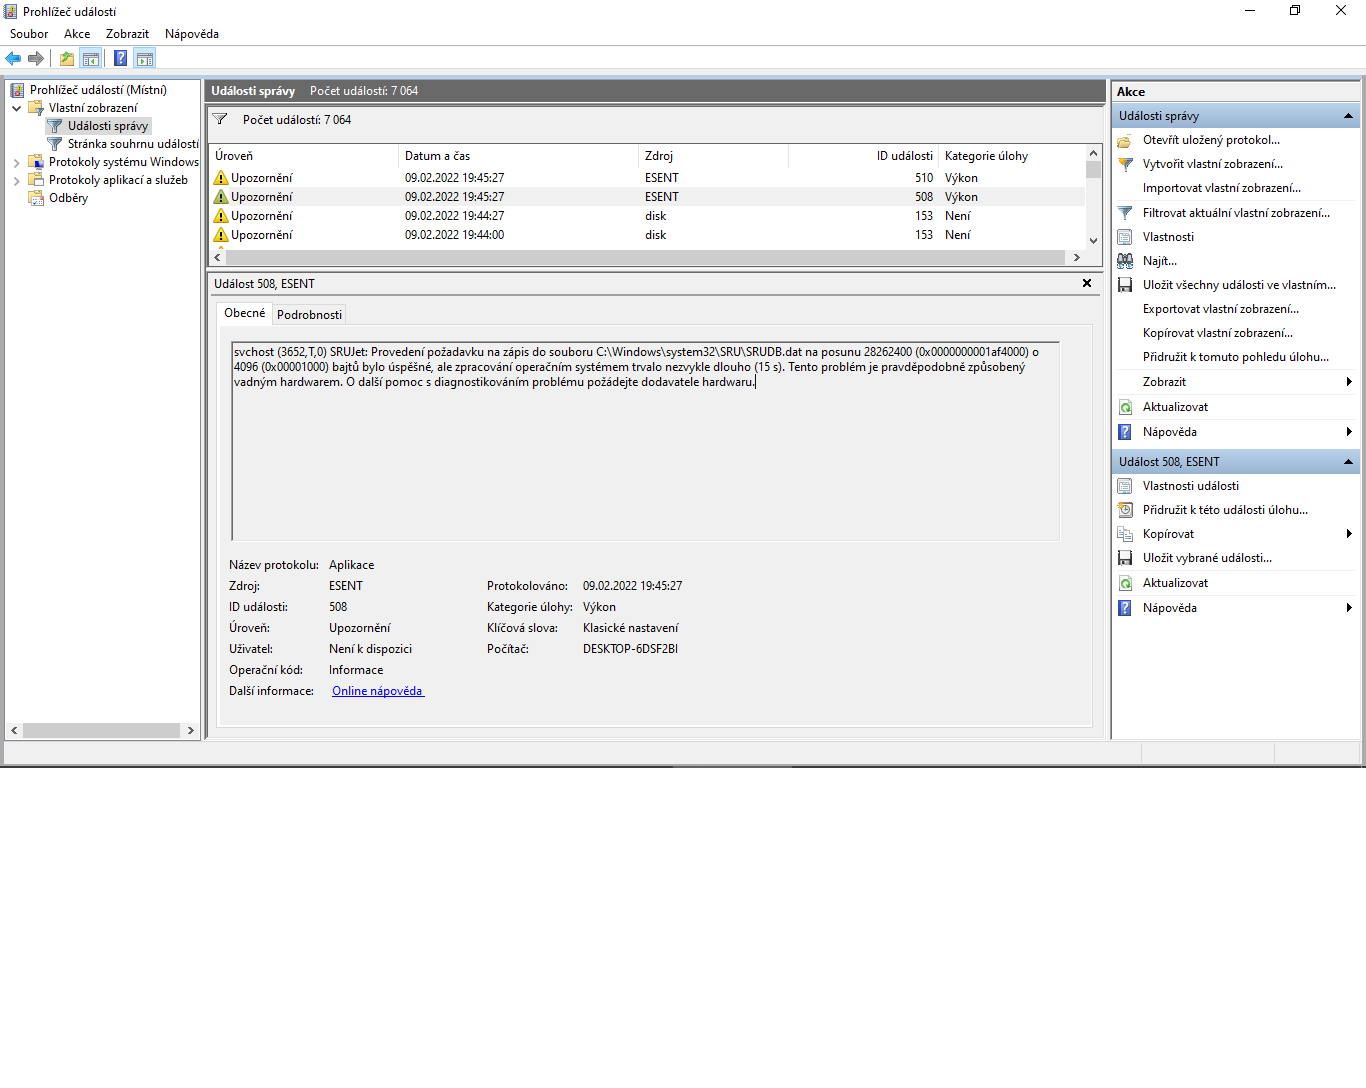The height and width of the screenshot is (1088, 1366).
Task: Open the Zobrazit menu in the menu bar
Action: pyautogui.click(x=127, y=34)
